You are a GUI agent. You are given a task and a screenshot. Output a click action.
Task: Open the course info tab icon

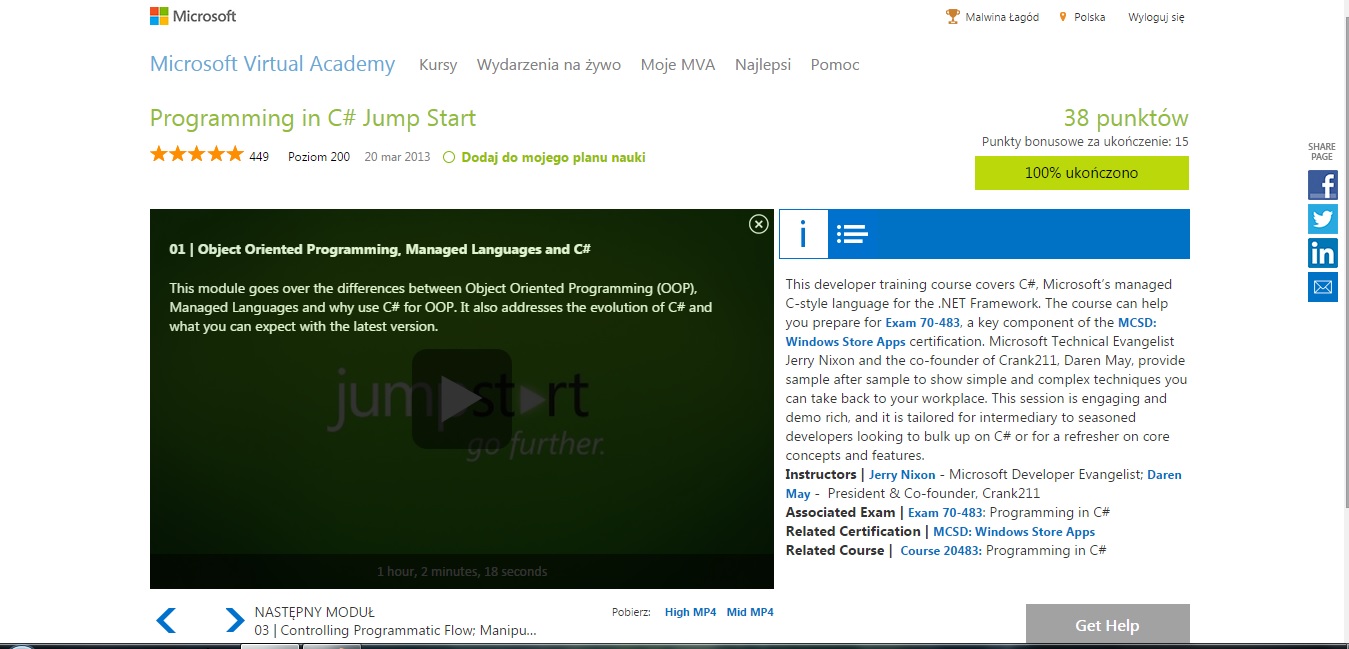pyautogui.click(x=803, y=234)
